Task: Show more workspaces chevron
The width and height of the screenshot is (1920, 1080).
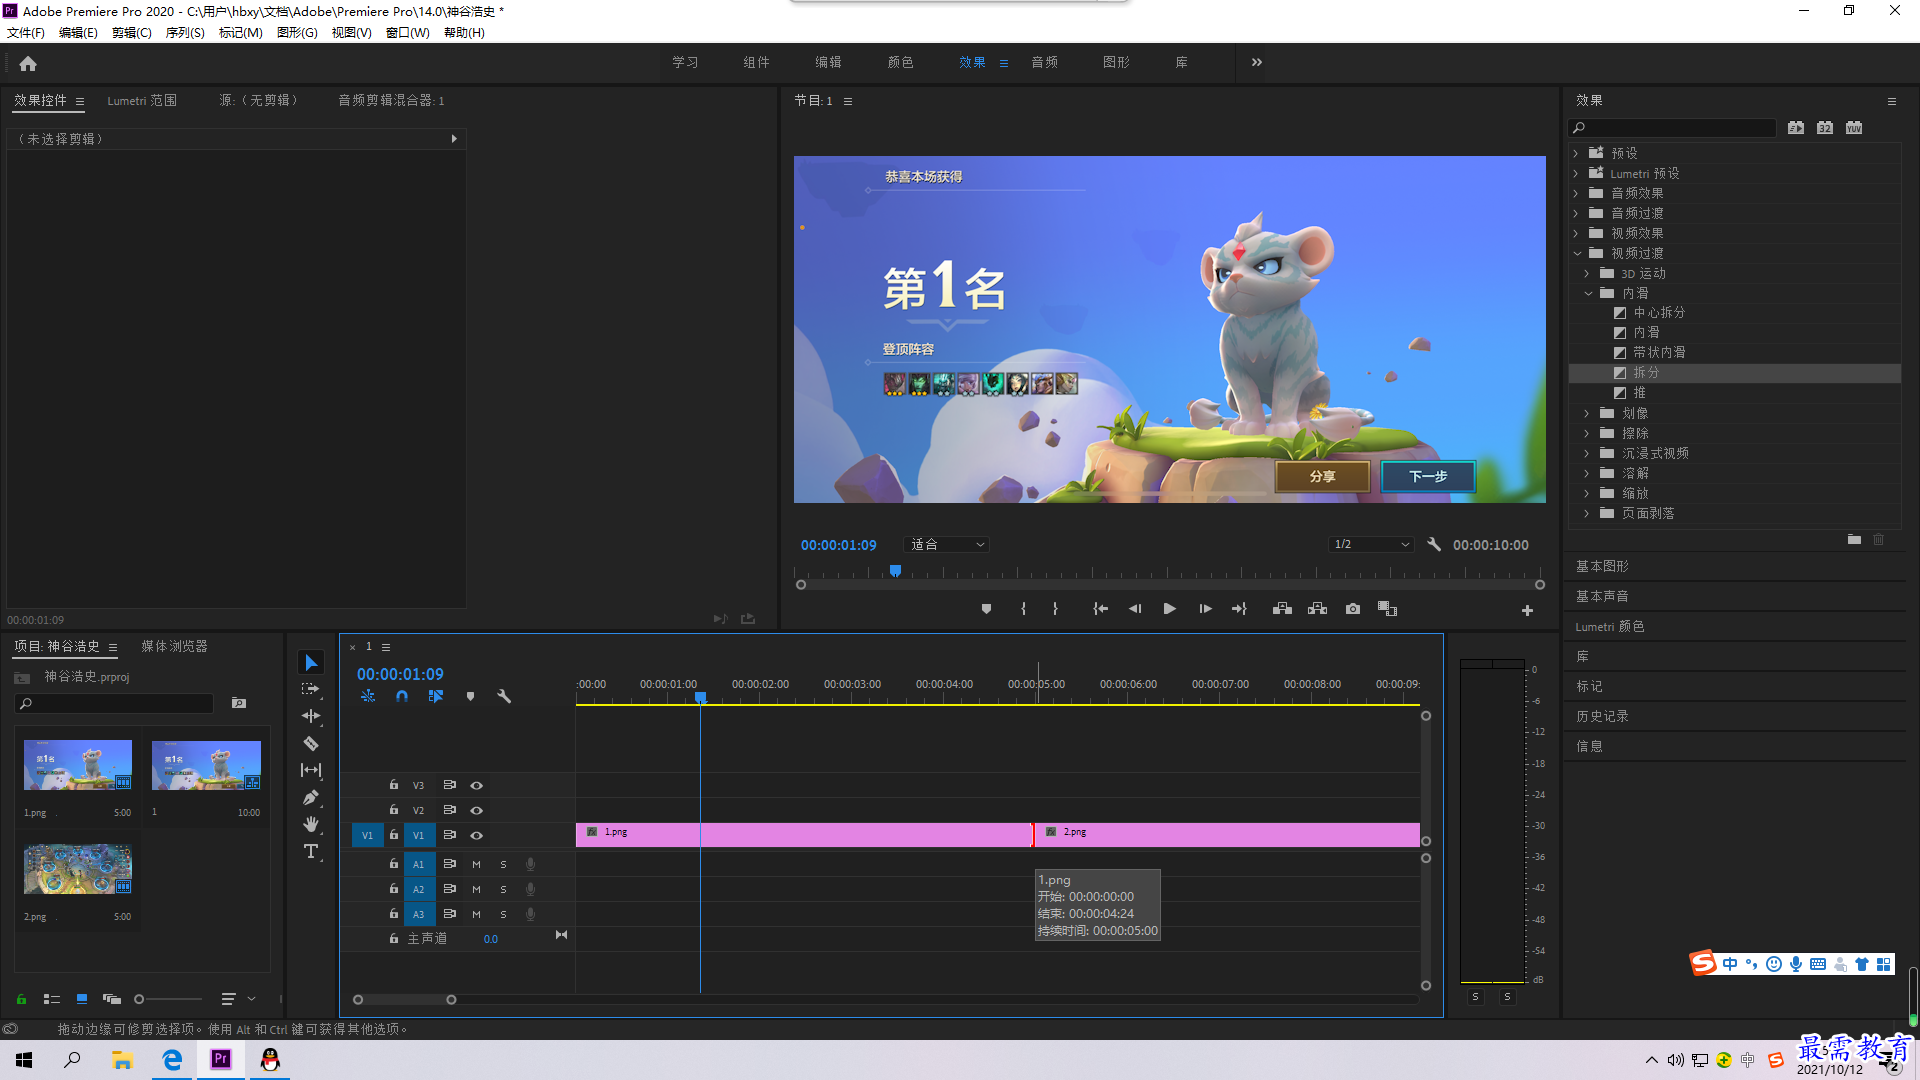Action: (1257, 62)
